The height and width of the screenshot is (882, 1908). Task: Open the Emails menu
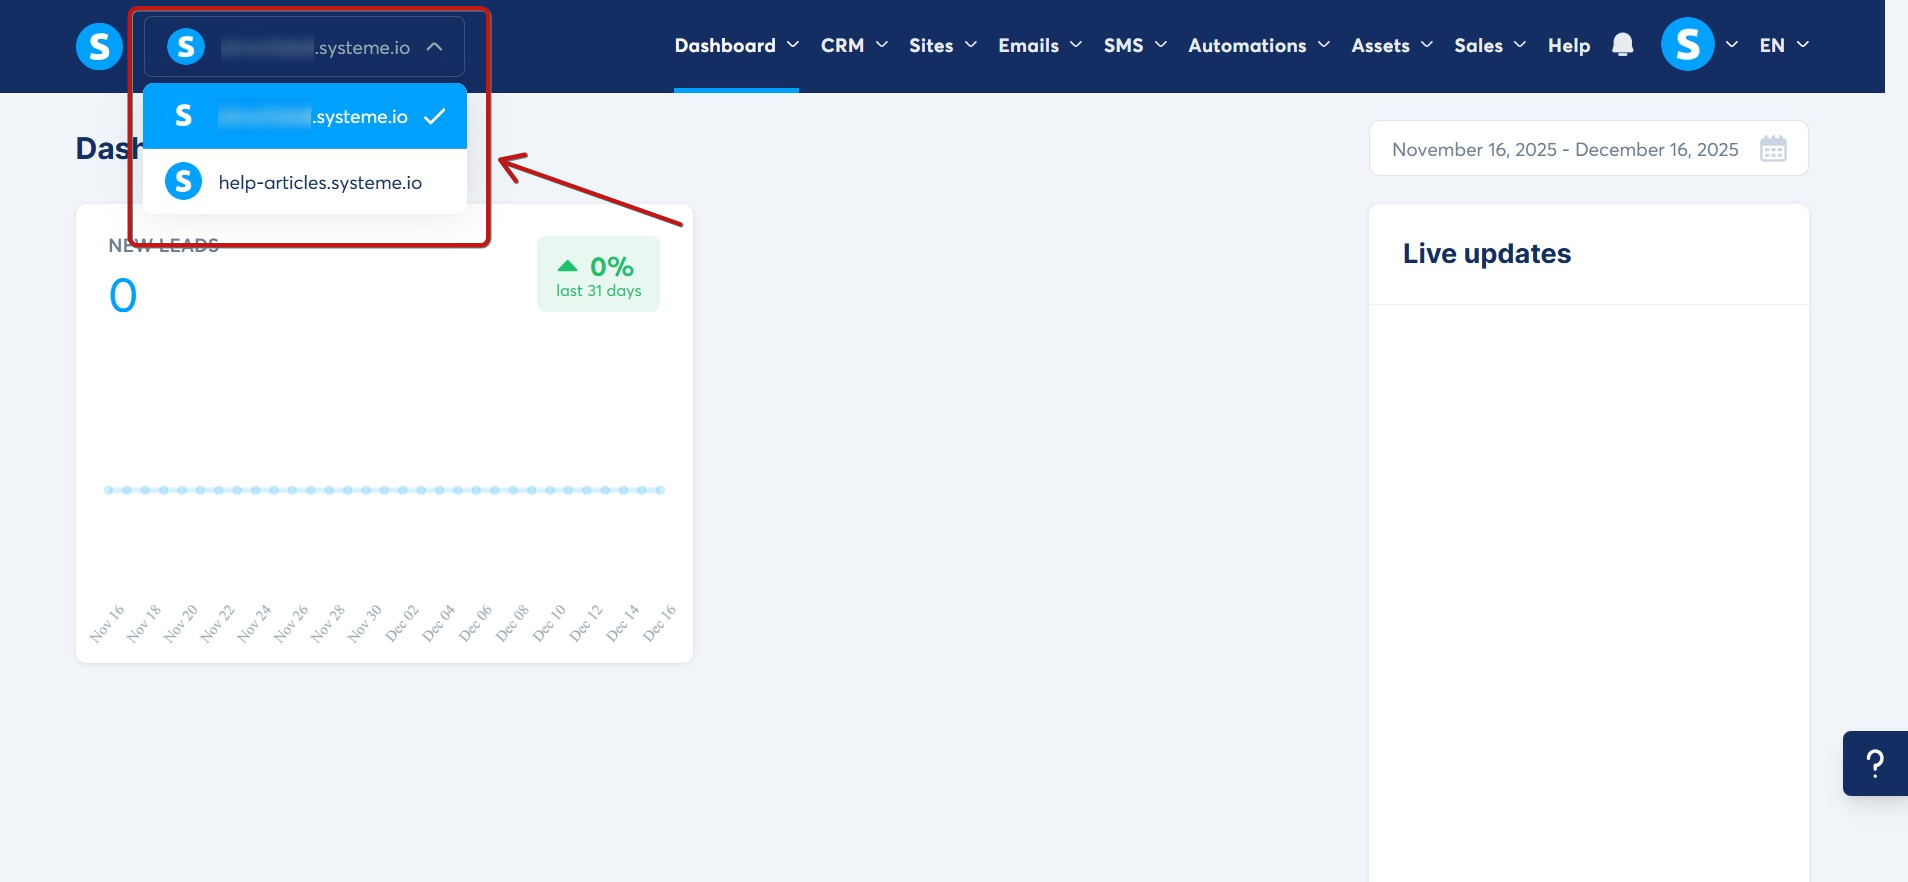[1040, 45]
